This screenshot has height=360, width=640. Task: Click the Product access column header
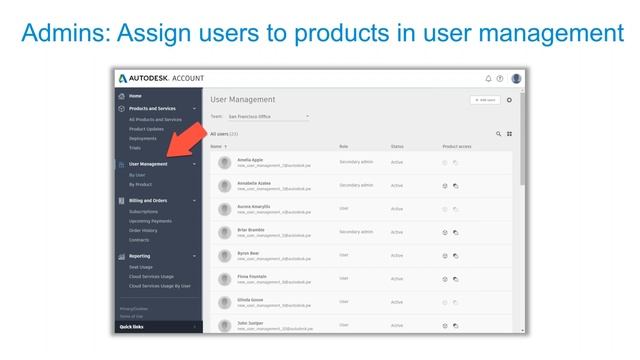point(457,147)
